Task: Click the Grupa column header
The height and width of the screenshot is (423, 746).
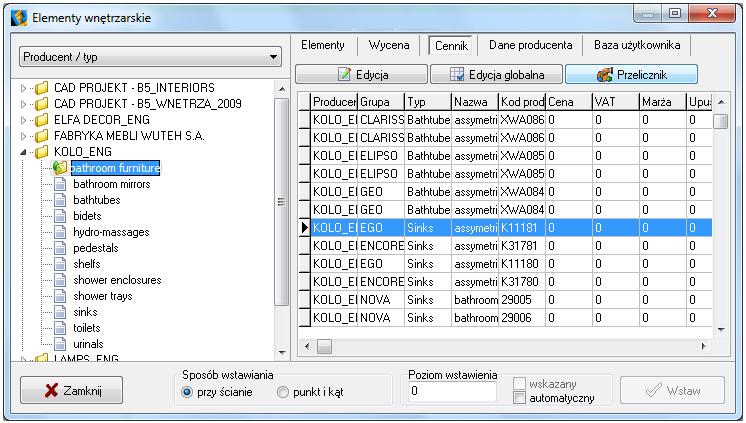Action: (x=382, y=102)
